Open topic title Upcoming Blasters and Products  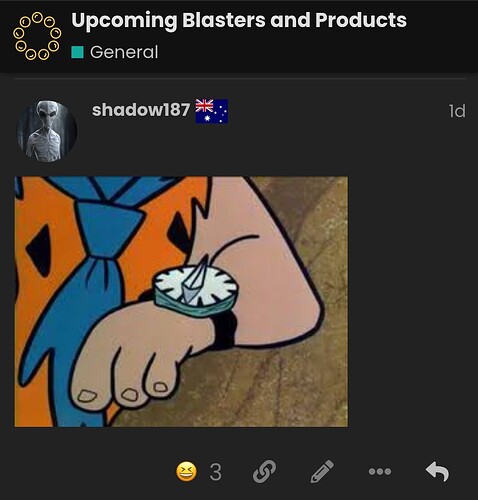tap(239, 20)
